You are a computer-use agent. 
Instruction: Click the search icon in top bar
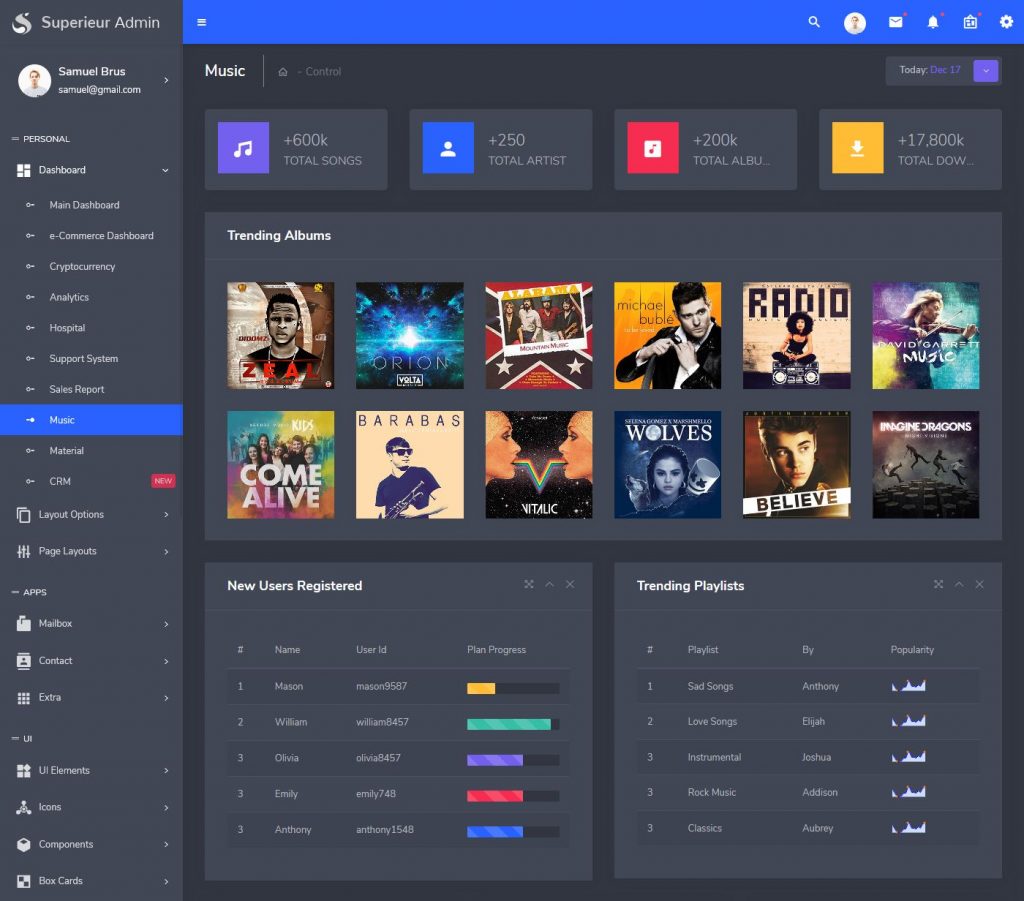814,22
